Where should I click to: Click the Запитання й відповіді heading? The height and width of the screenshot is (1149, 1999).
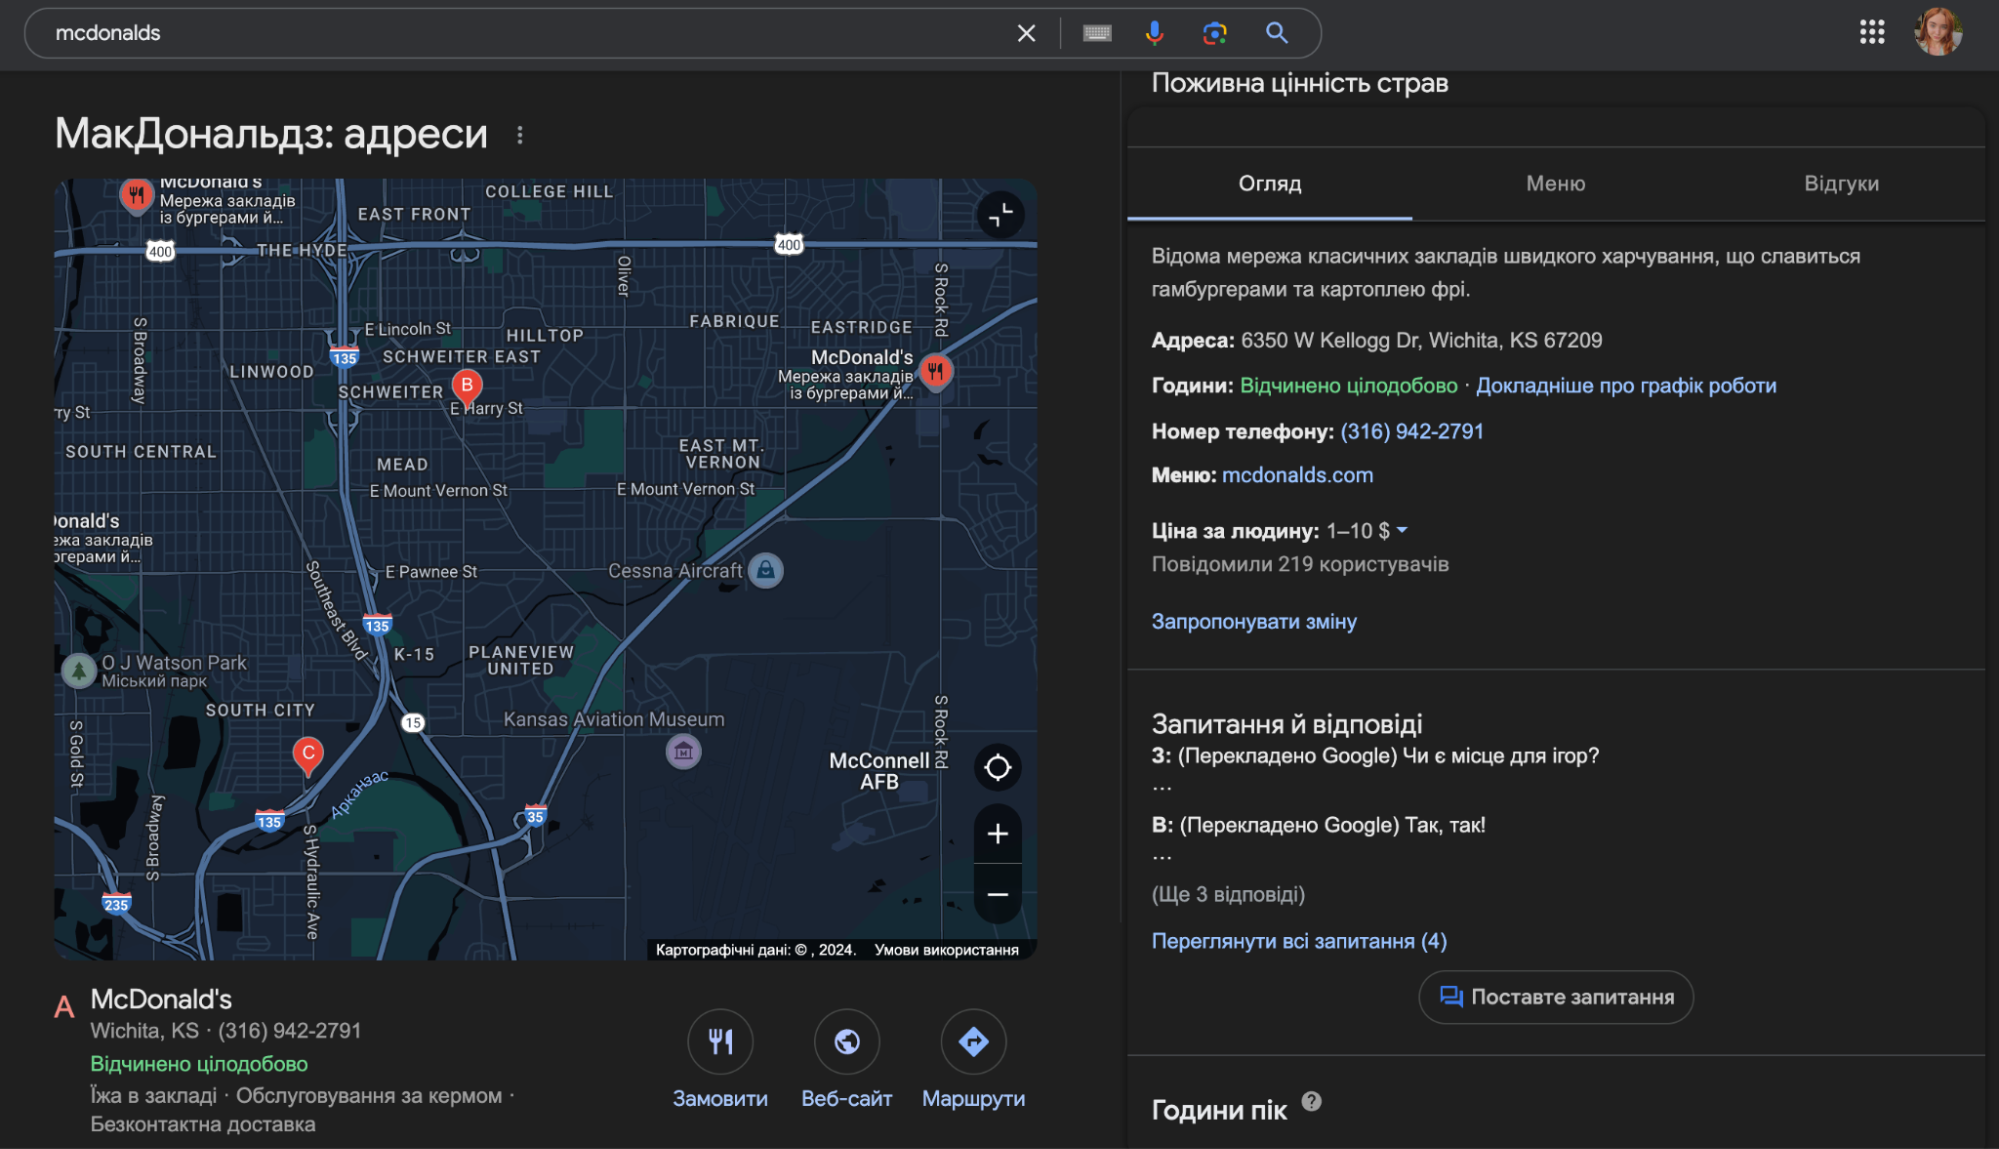pos(1286,724)
